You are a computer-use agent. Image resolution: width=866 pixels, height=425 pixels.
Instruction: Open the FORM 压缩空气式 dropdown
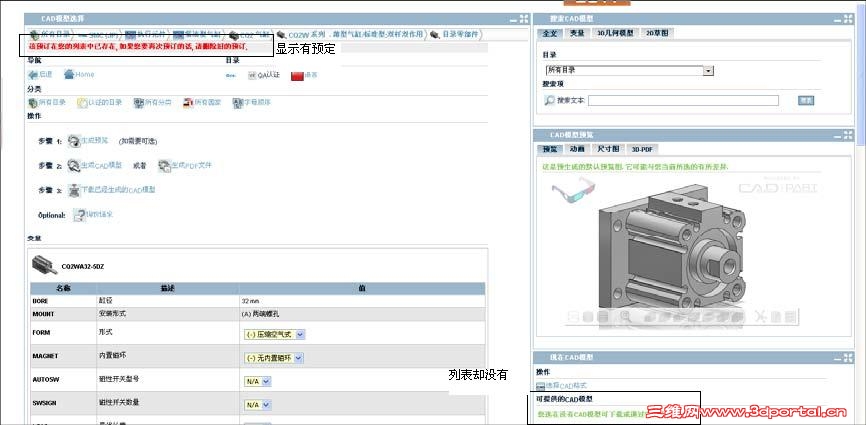[274, 334]
